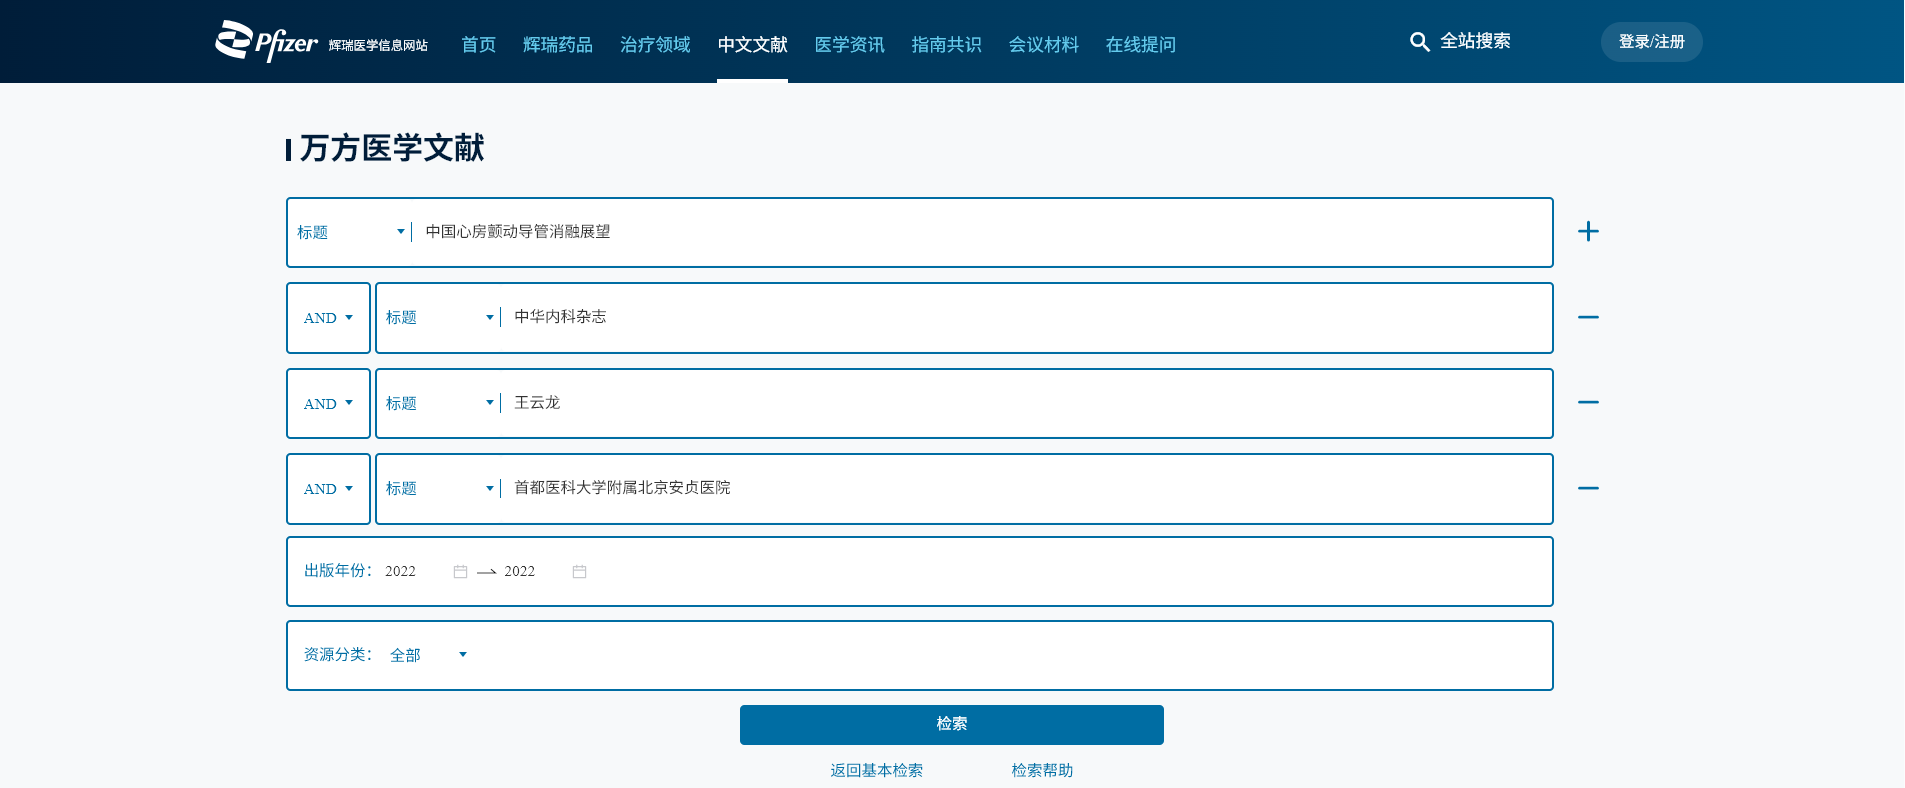
Task: Add a search row with plus icon
Action: (1587, 232)
